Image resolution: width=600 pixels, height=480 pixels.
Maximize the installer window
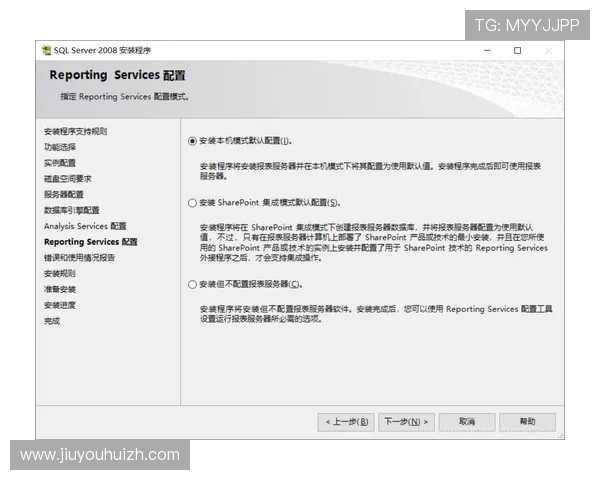tap(517, 50)
